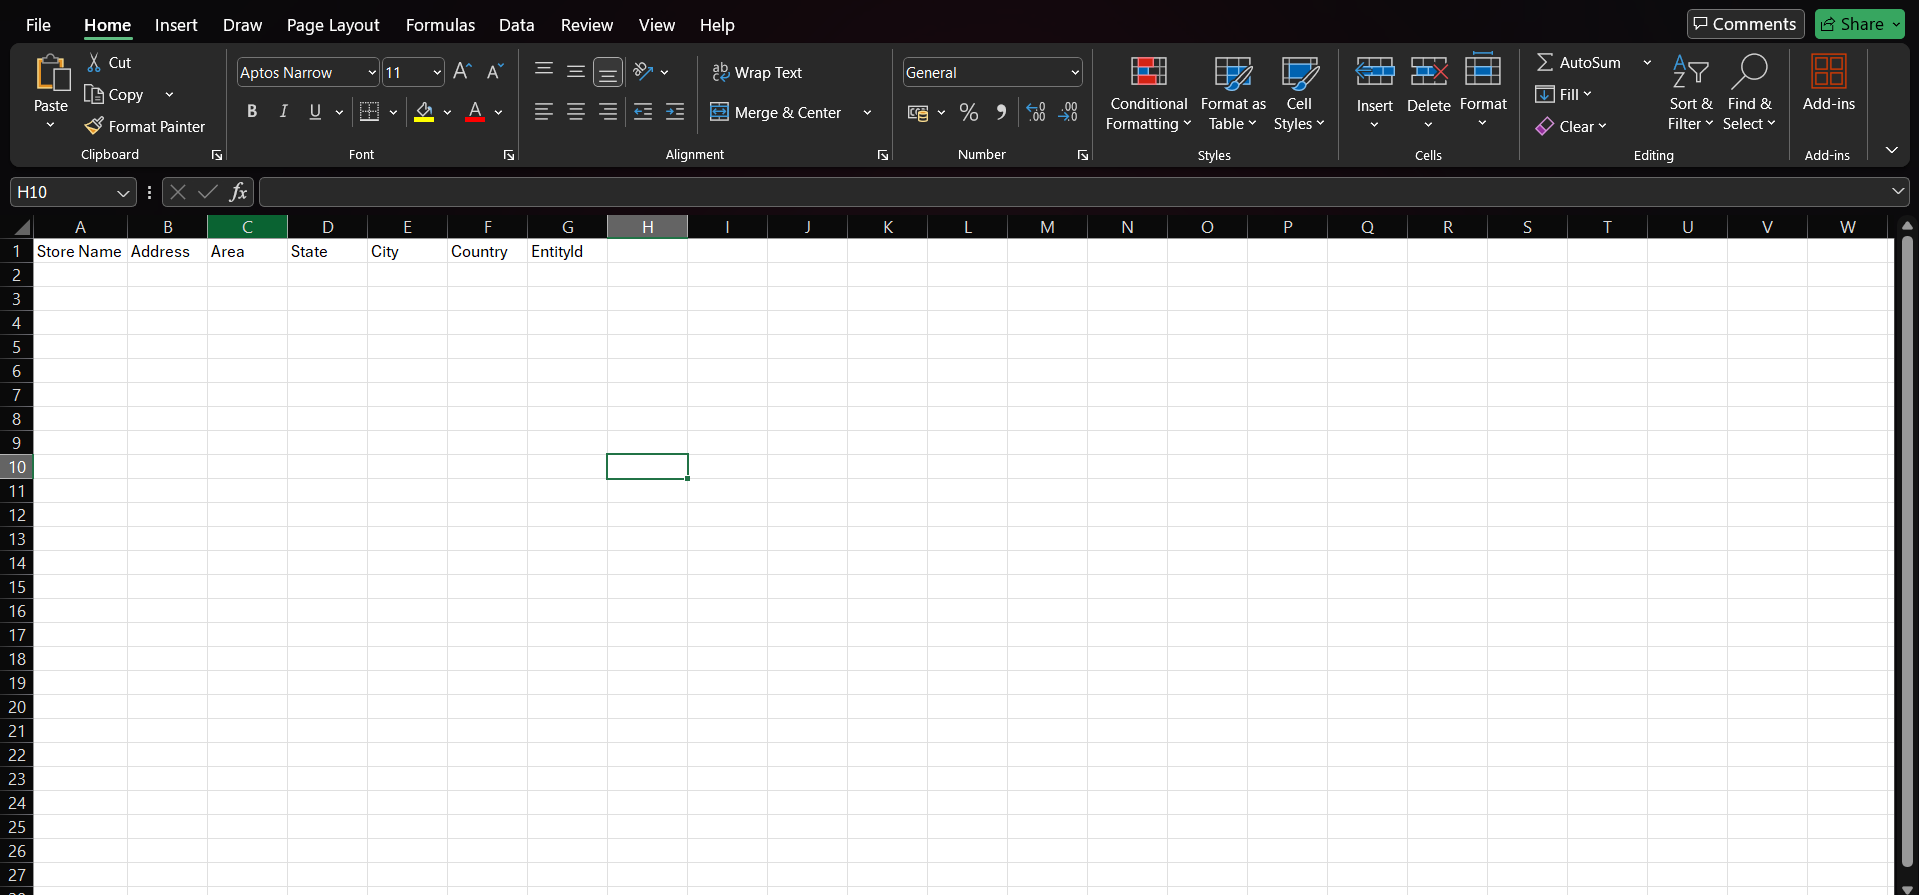Click the Share button
Image resolution: width=1919 pixels, height=895 pixels.
coord(1859,24)
